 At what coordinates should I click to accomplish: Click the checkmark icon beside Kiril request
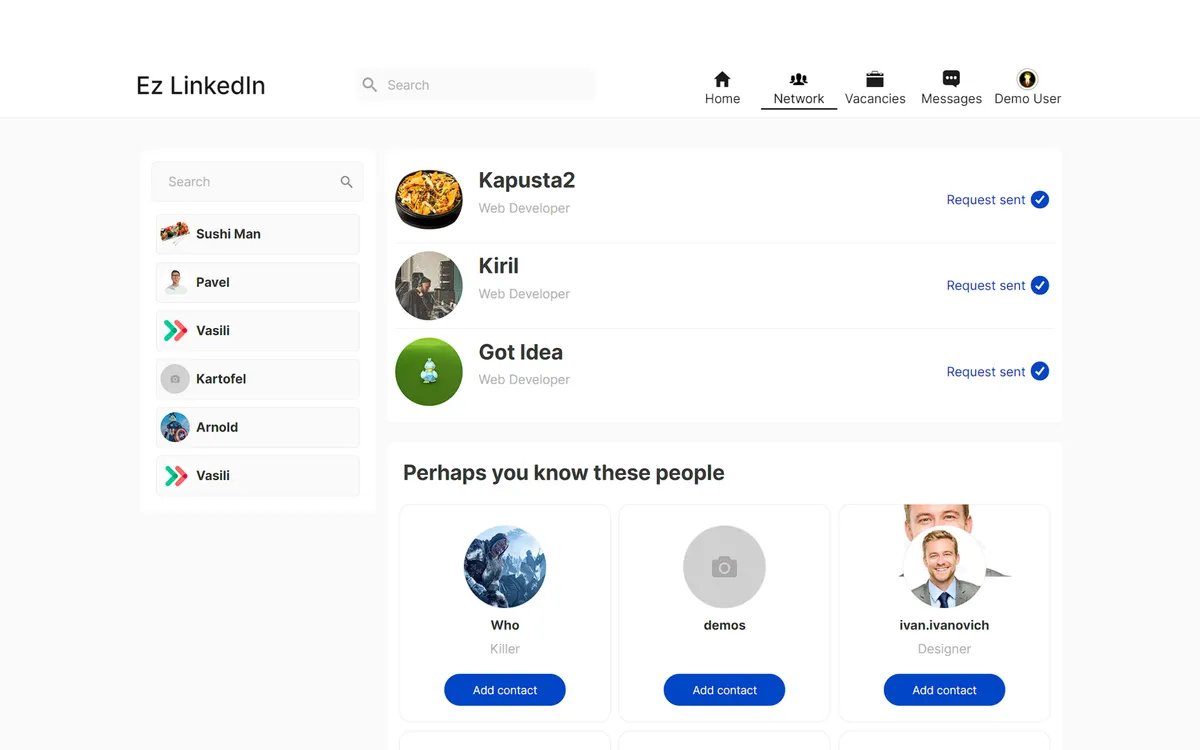1040,286
